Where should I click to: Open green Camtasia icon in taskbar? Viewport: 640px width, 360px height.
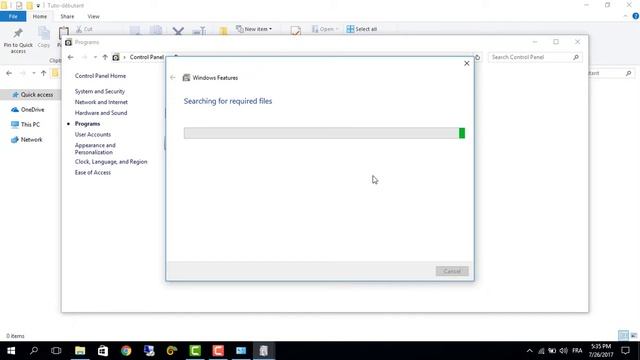[195, 351]
